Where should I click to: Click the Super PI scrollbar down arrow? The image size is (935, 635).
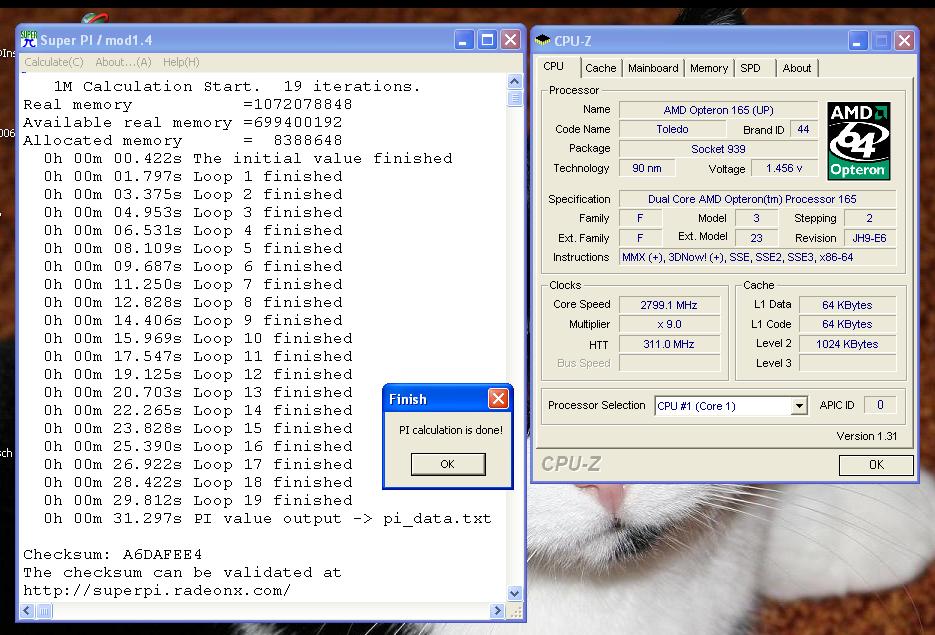[x=515, y=593]
